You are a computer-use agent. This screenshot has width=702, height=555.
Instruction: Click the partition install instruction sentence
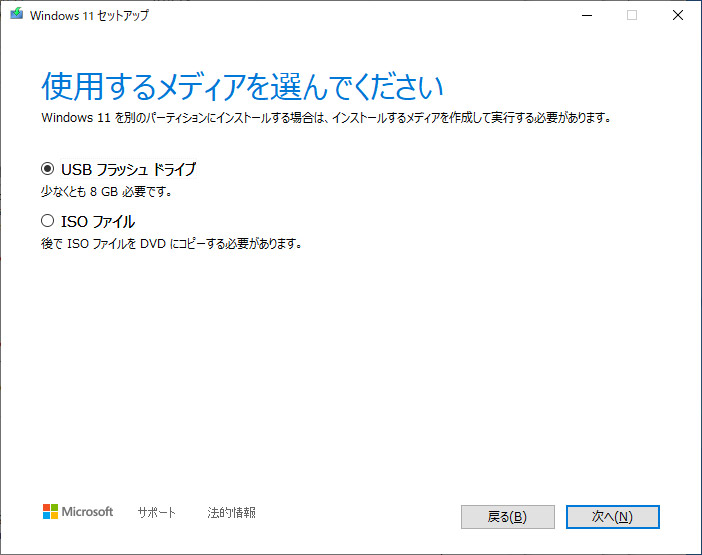click(x=326, y=118)
